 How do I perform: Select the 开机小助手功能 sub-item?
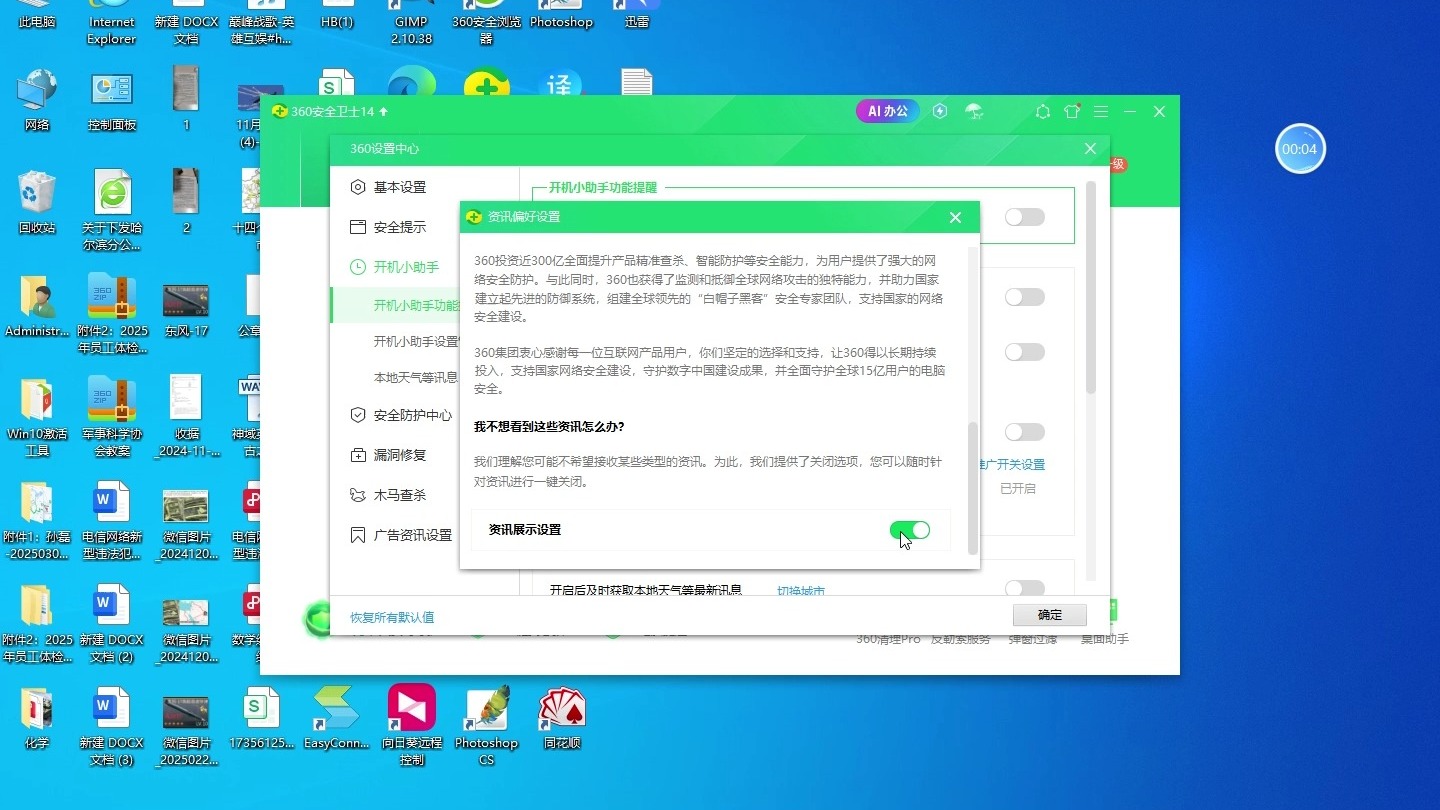417,305
